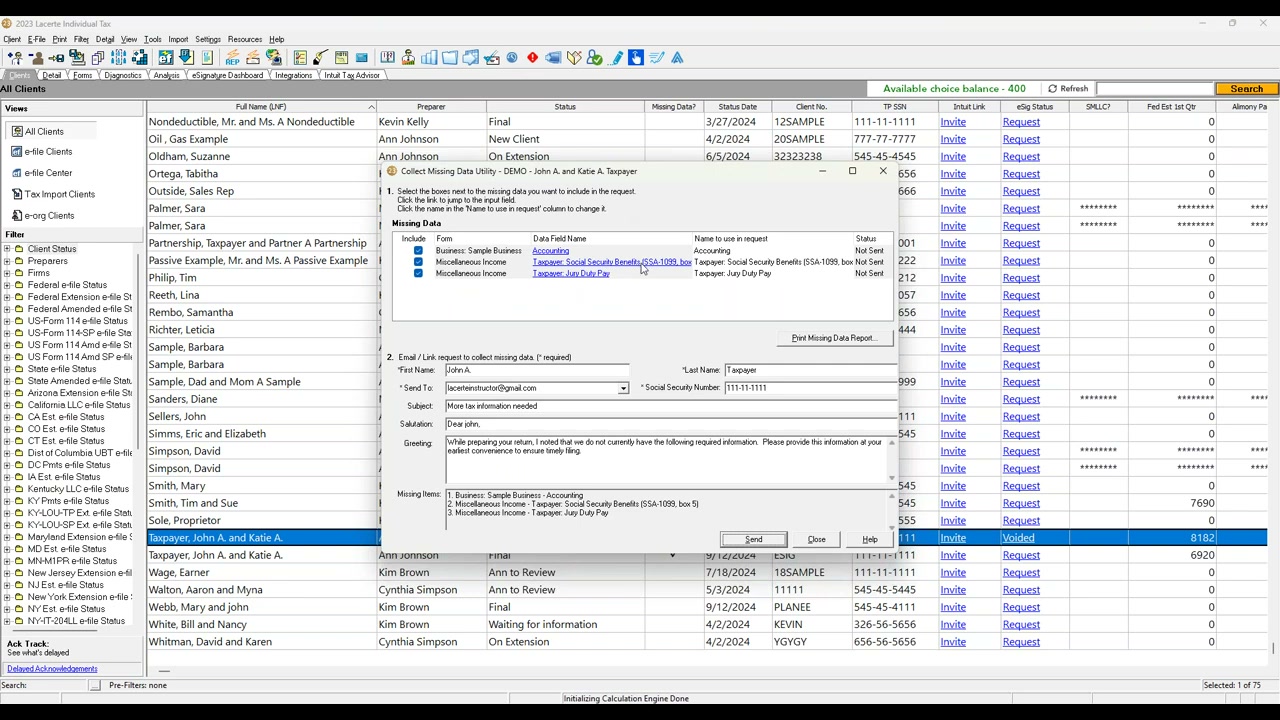The width and height of the screenshot is (1280, 720).
Task: Expand CA Est. e-file Status filter
Action: (x=7, y=417)
